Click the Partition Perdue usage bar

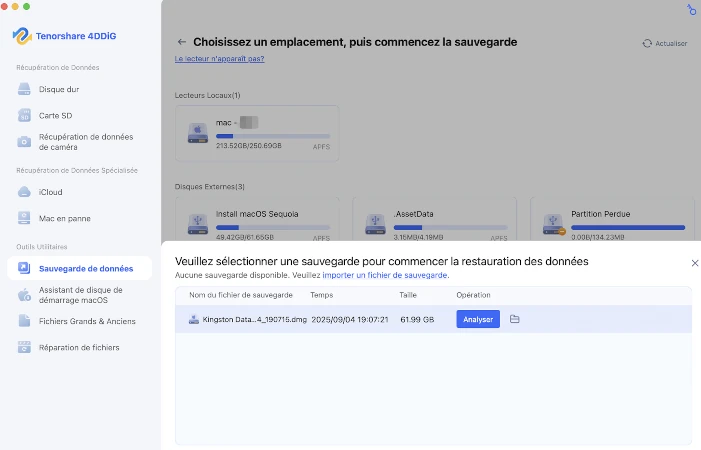pyautogui.click(x=628, y=227)
